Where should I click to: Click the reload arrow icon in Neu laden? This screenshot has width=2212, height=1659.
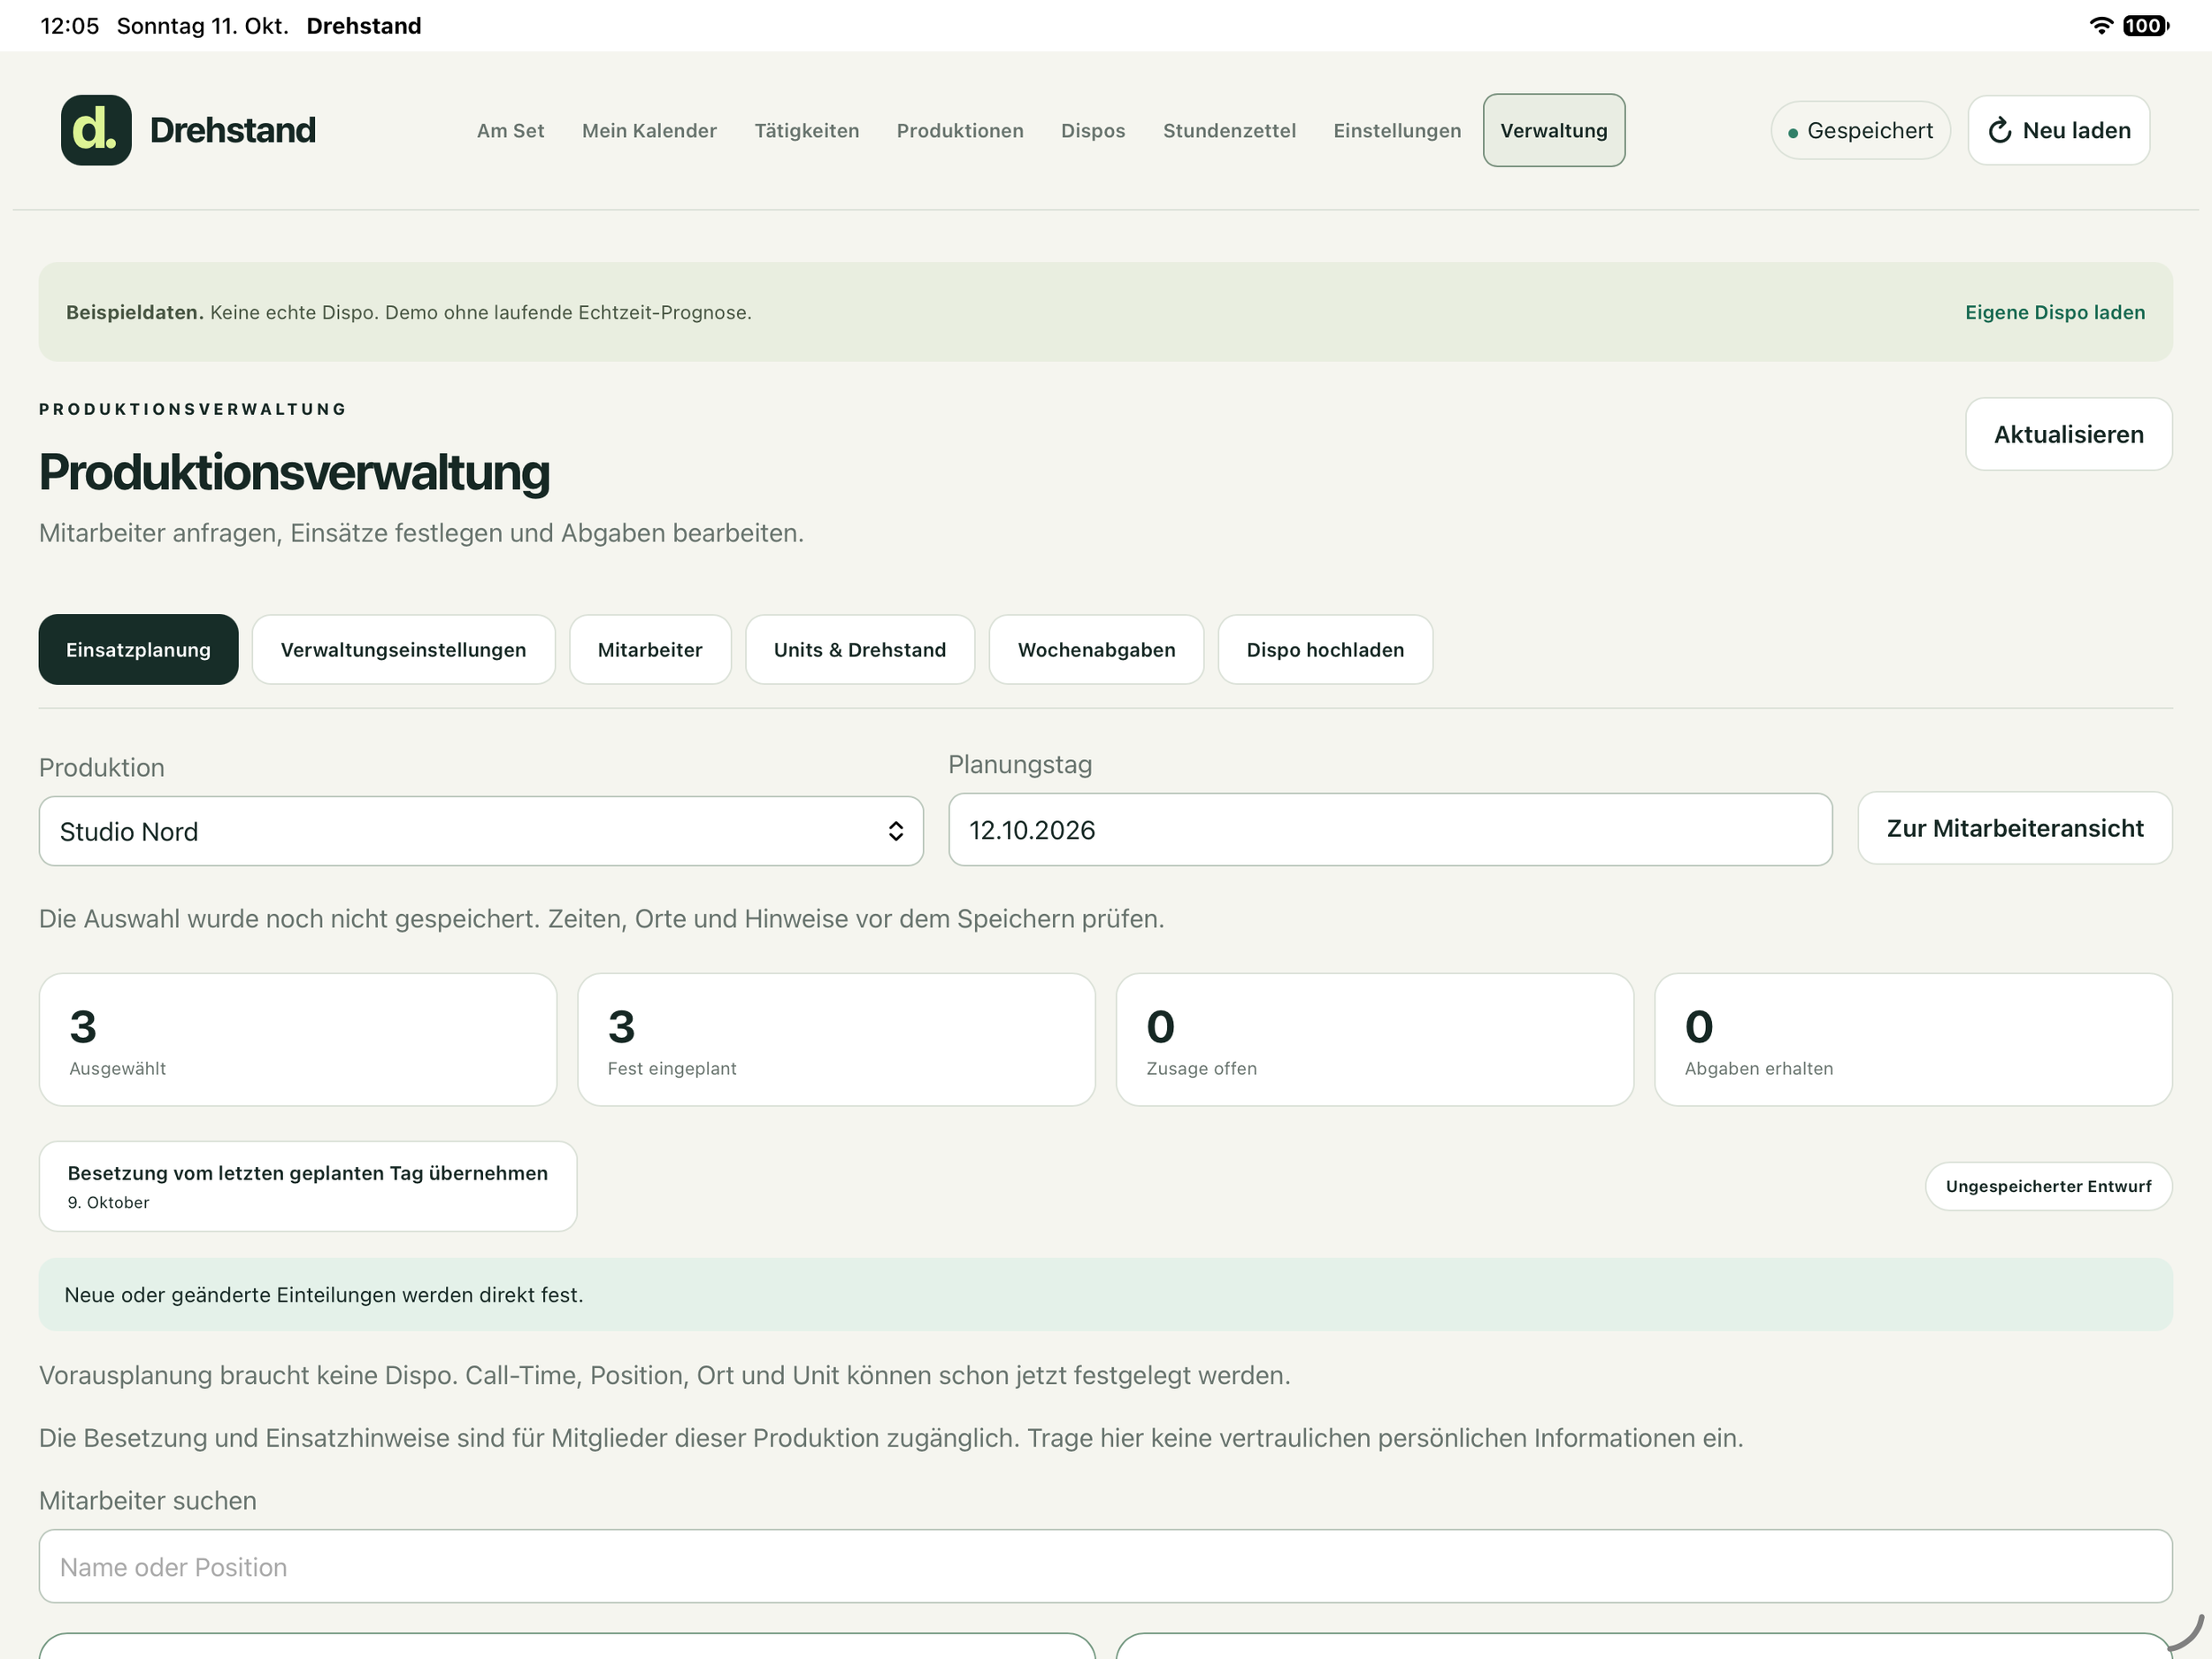click(1999, 130)
